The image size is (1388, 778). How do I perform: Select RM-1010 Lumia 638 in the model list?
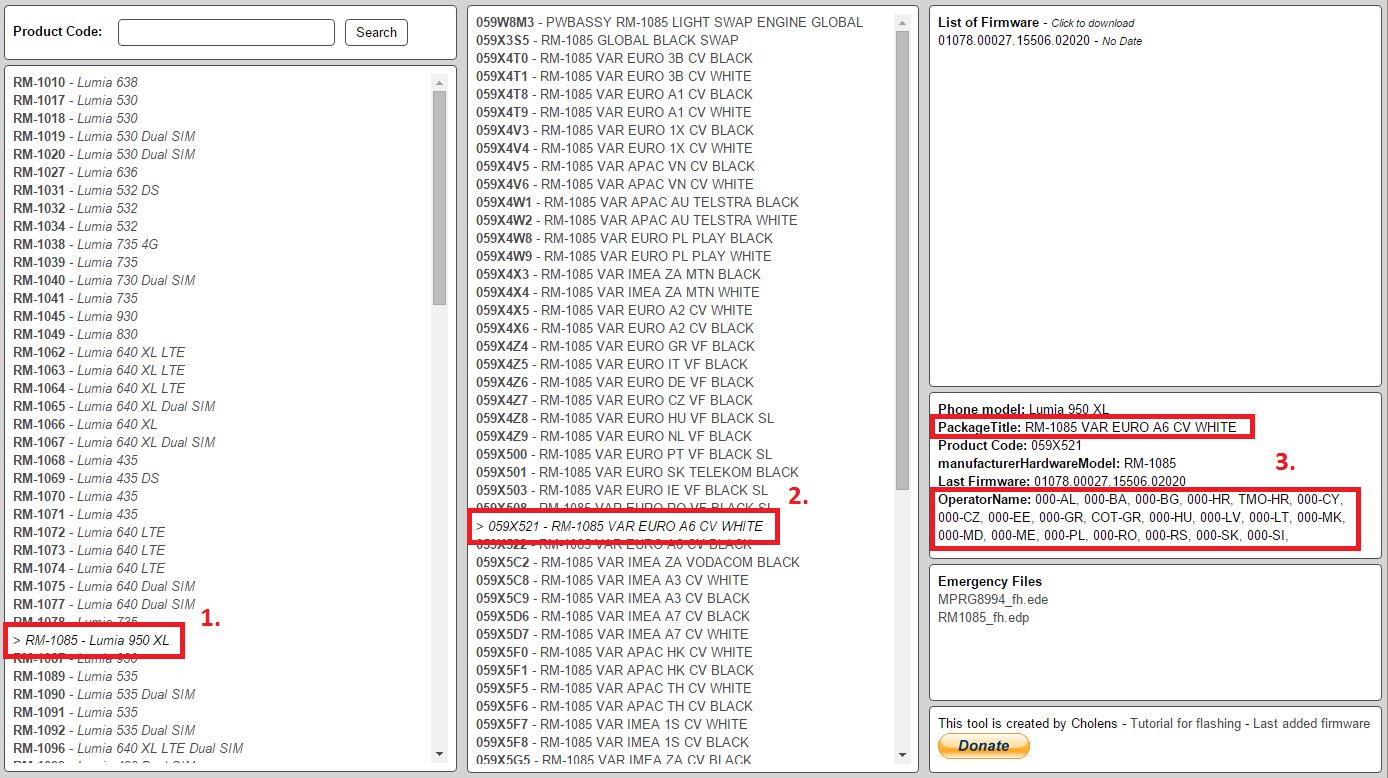point(76,82)
